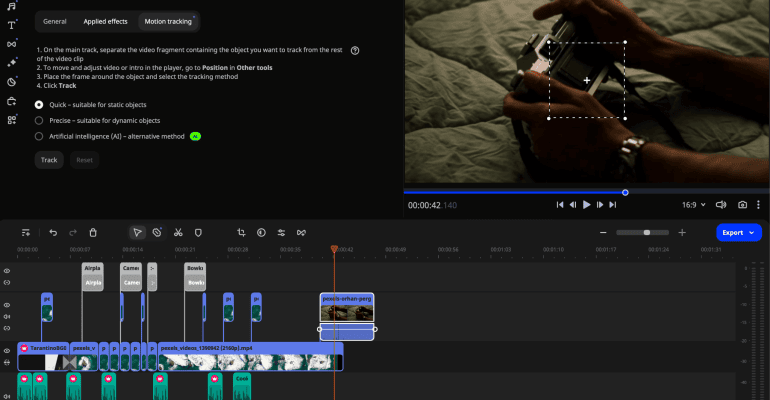The width and height of the screenshot is (770, 400).
Task: Toggle the link icon on the titles track
Action: 7,283
